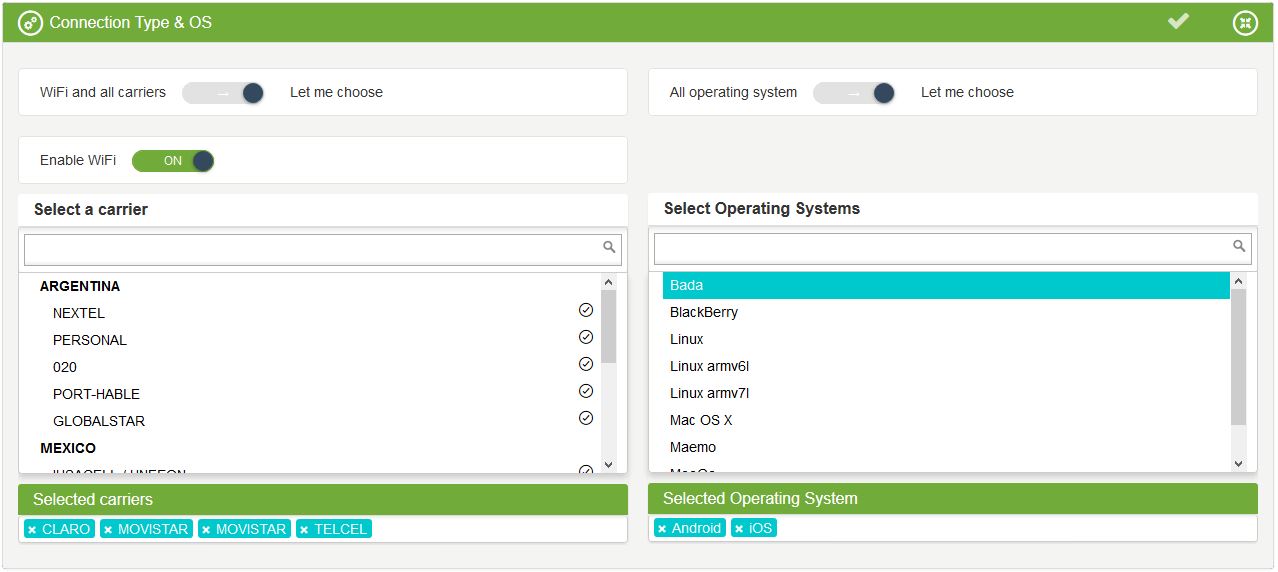This screenshot has width=1278, height=572.
Task: Toggle the WiFi and all carriers switch
Action: tap(223, 93)
